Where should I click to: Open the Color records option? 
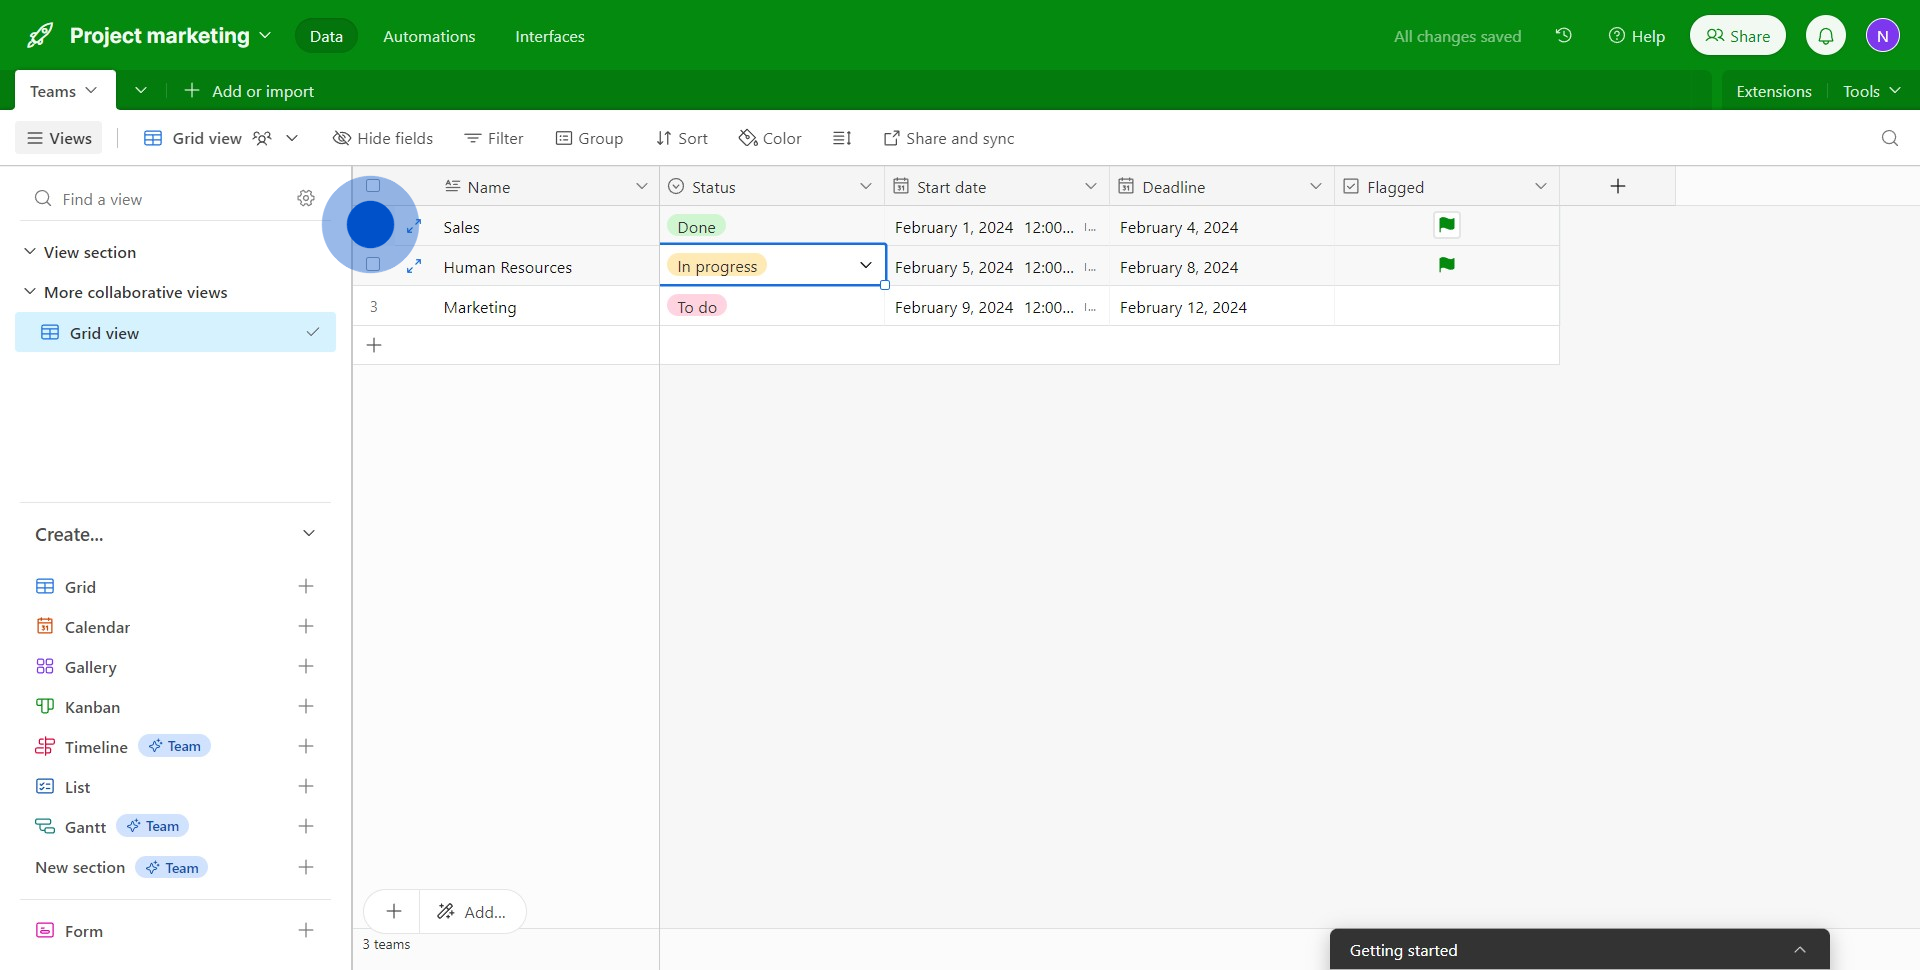[x=770, y=138]
